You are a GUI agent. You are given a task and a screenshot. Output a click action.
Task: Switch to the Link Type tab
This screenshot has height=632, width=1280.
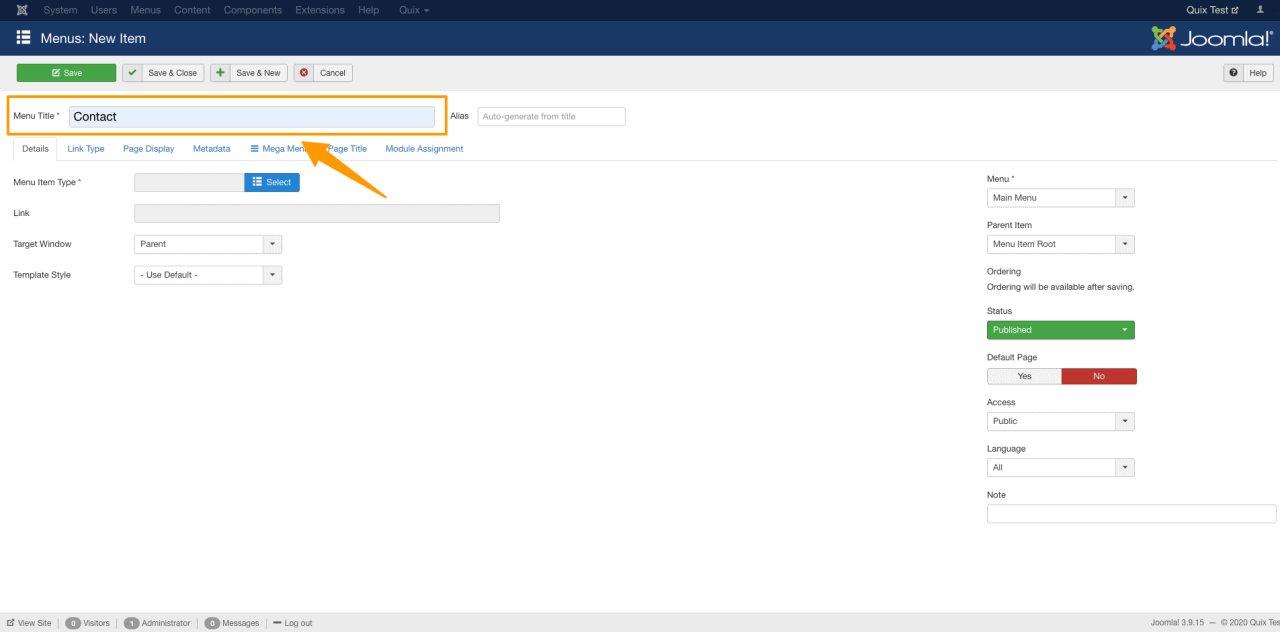pyautogui.click(x=86, y=149)
